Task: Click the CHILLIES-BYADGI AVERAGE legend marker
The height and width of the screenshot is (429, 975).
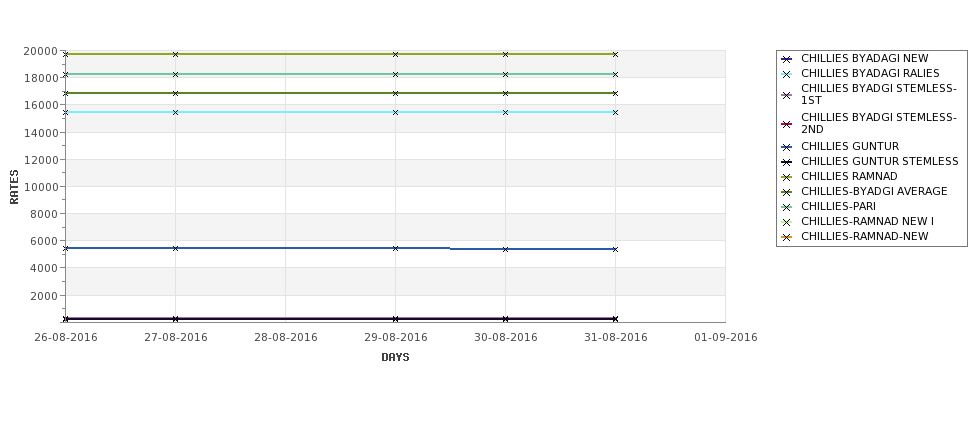Action: click(x=787, y=192)
